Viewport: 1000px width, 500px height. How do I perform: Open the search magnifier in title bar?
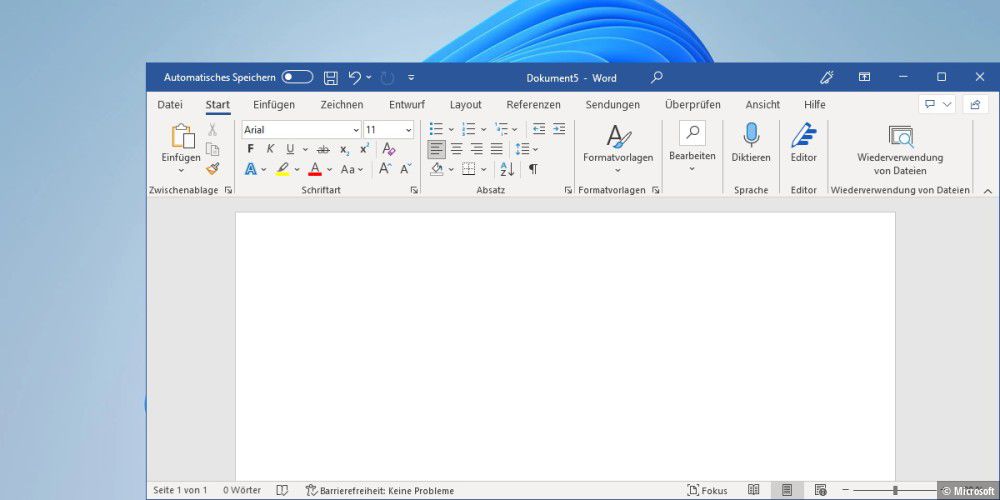coord(656,77)
